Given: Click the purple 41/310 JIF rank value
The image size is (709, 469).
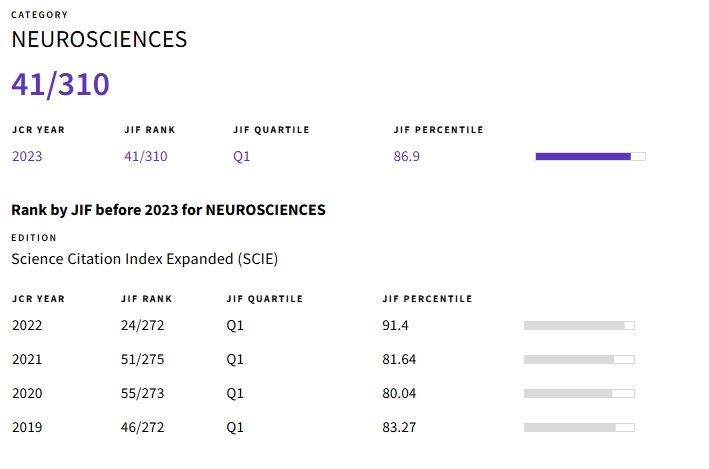Looking at the screenshot, I should (x=145, y=156).
